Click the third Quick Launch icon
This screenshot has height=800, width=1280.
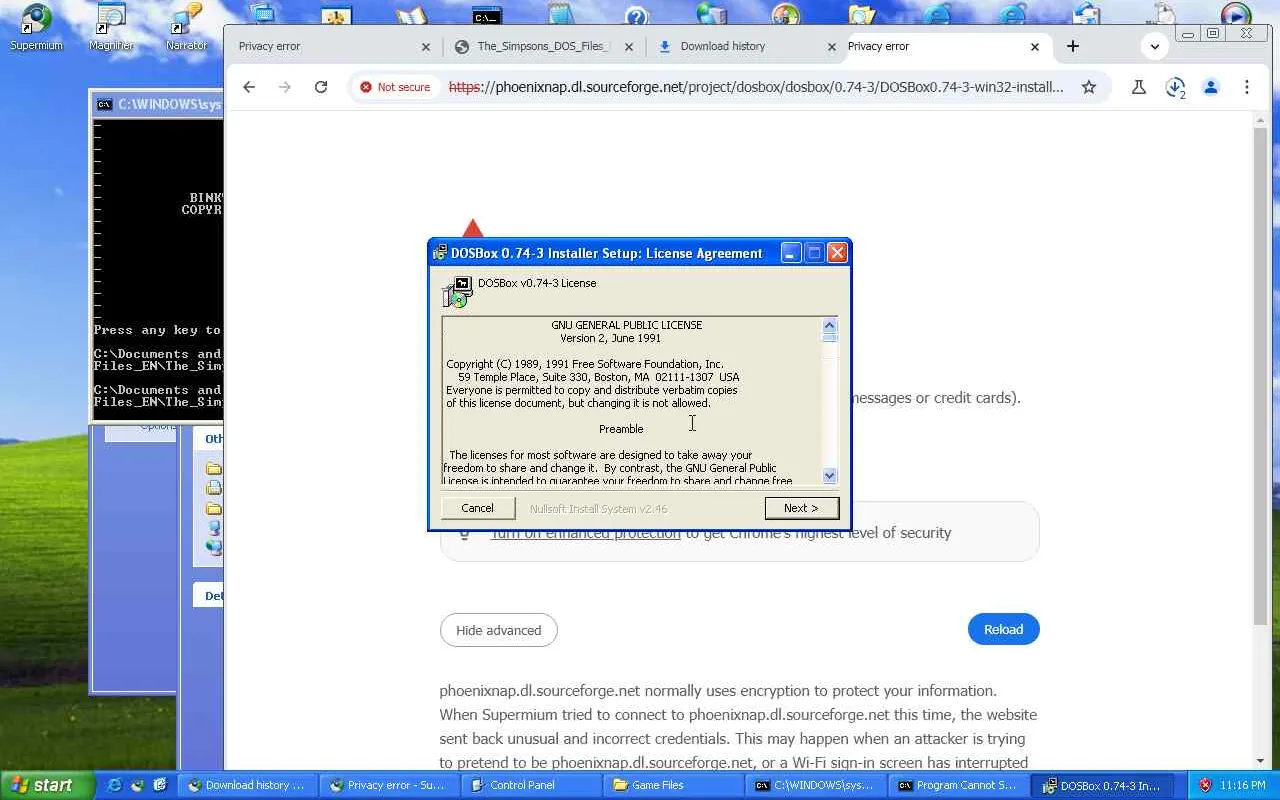tap(160, 785)
